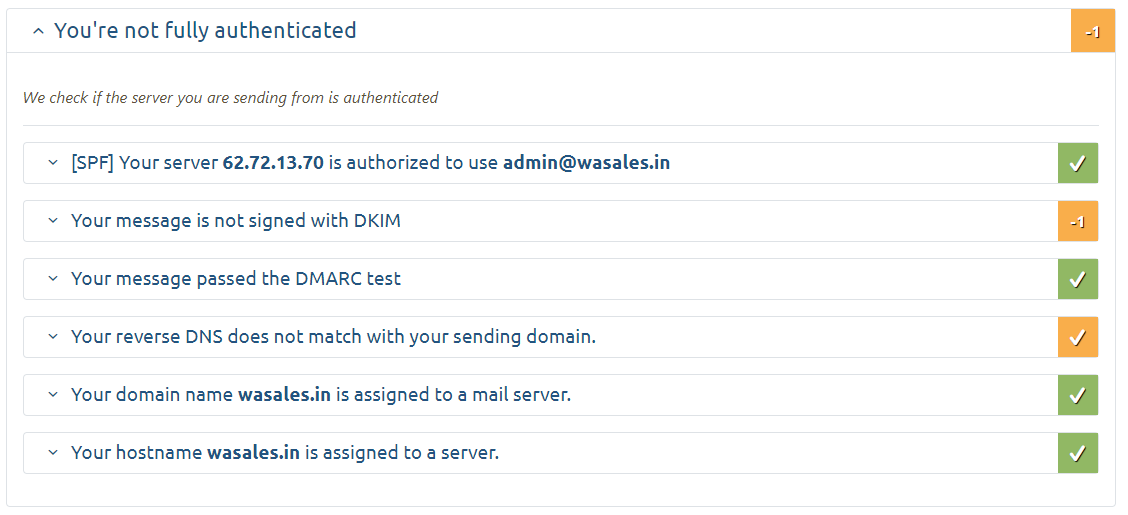Click green checkmark on domain name row
This screenshot has width=1128, height=515.
(1077, 395)
